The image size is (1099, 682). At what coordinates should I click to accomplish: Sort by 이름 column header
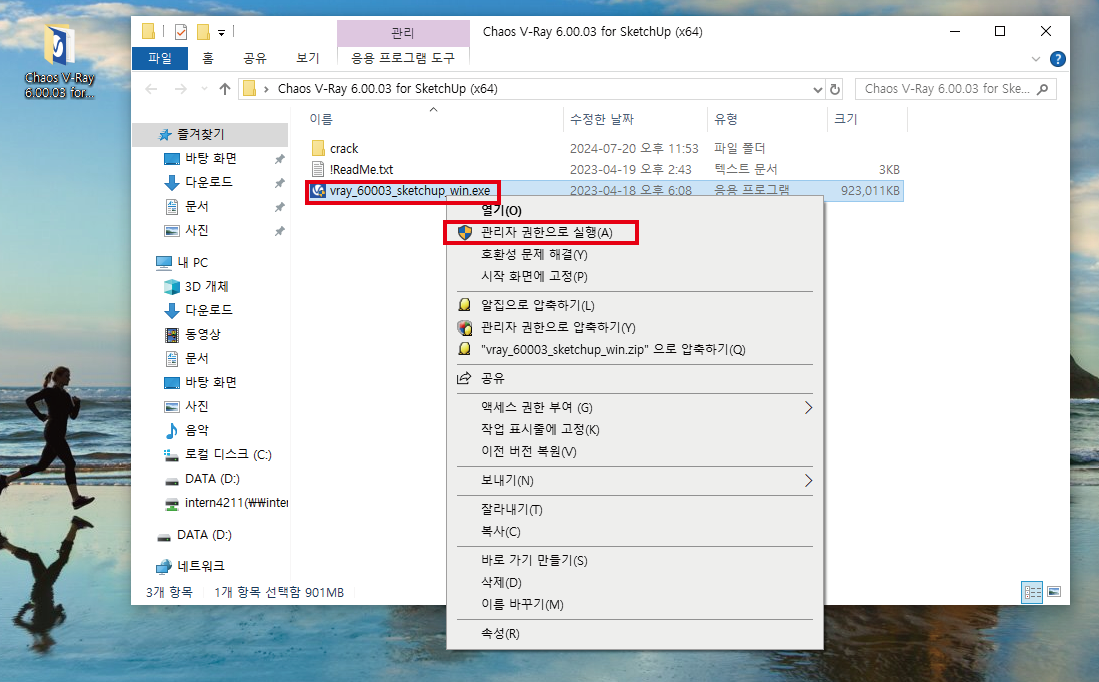[x=321, y=119]
